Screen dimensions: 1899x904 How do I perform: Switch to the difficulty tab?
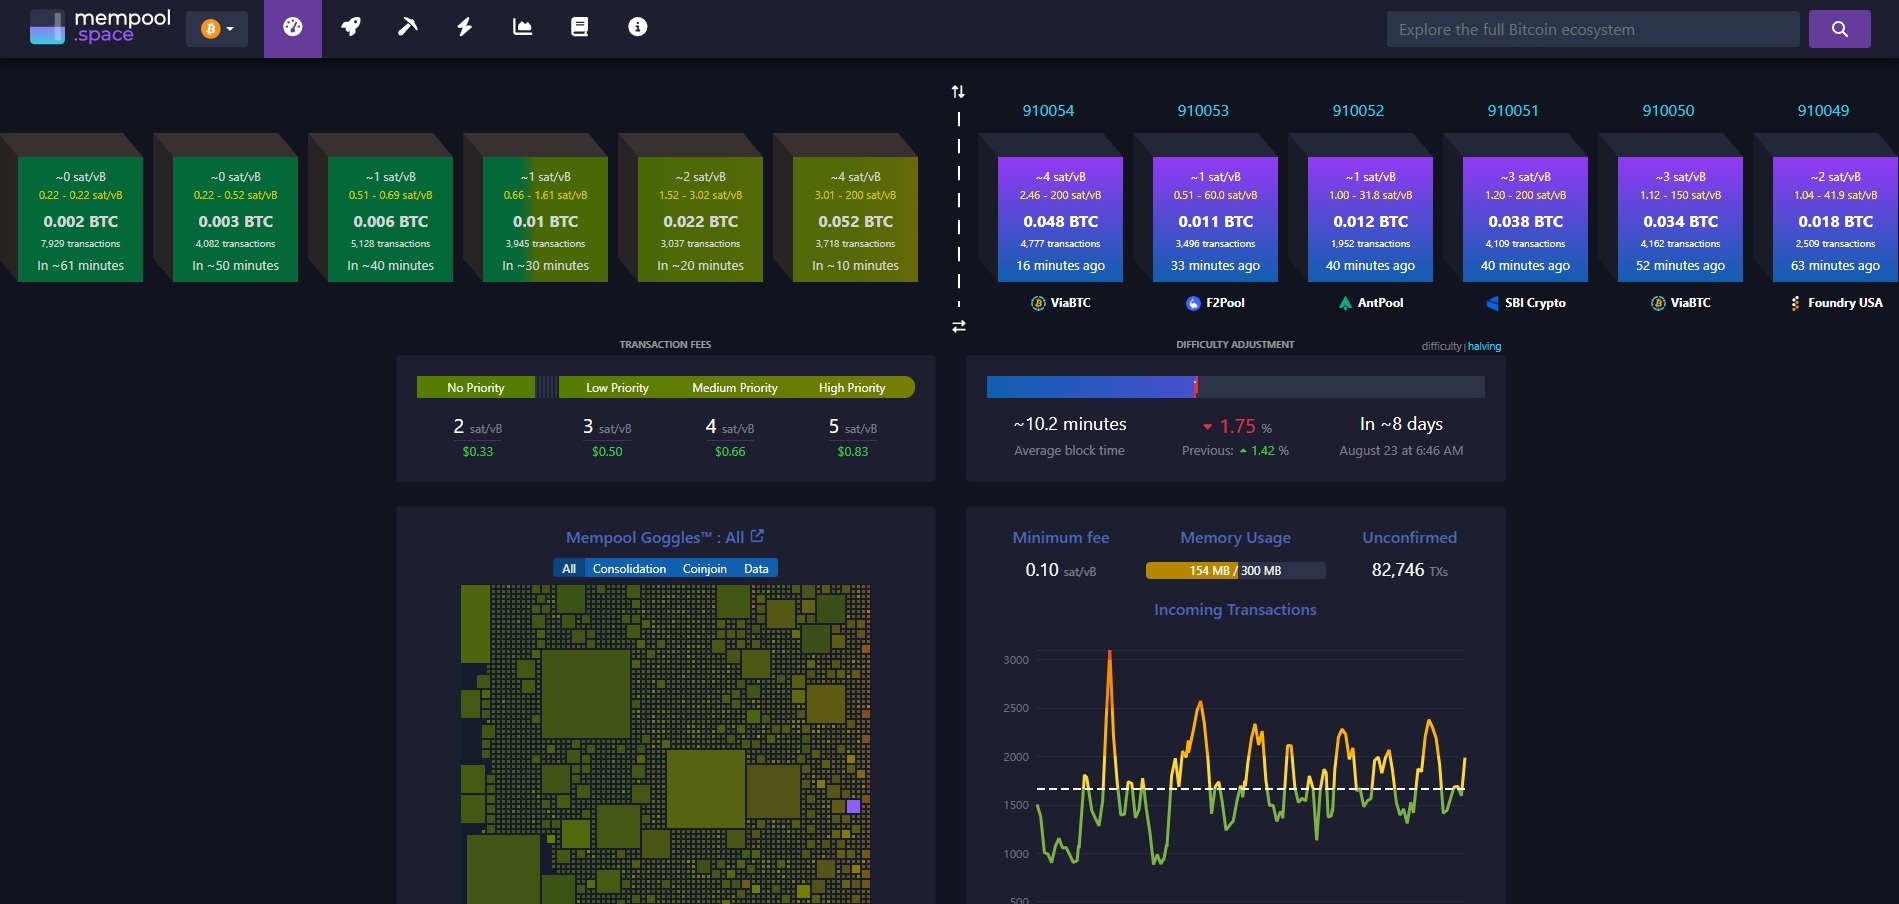(x=1441, y=347)
